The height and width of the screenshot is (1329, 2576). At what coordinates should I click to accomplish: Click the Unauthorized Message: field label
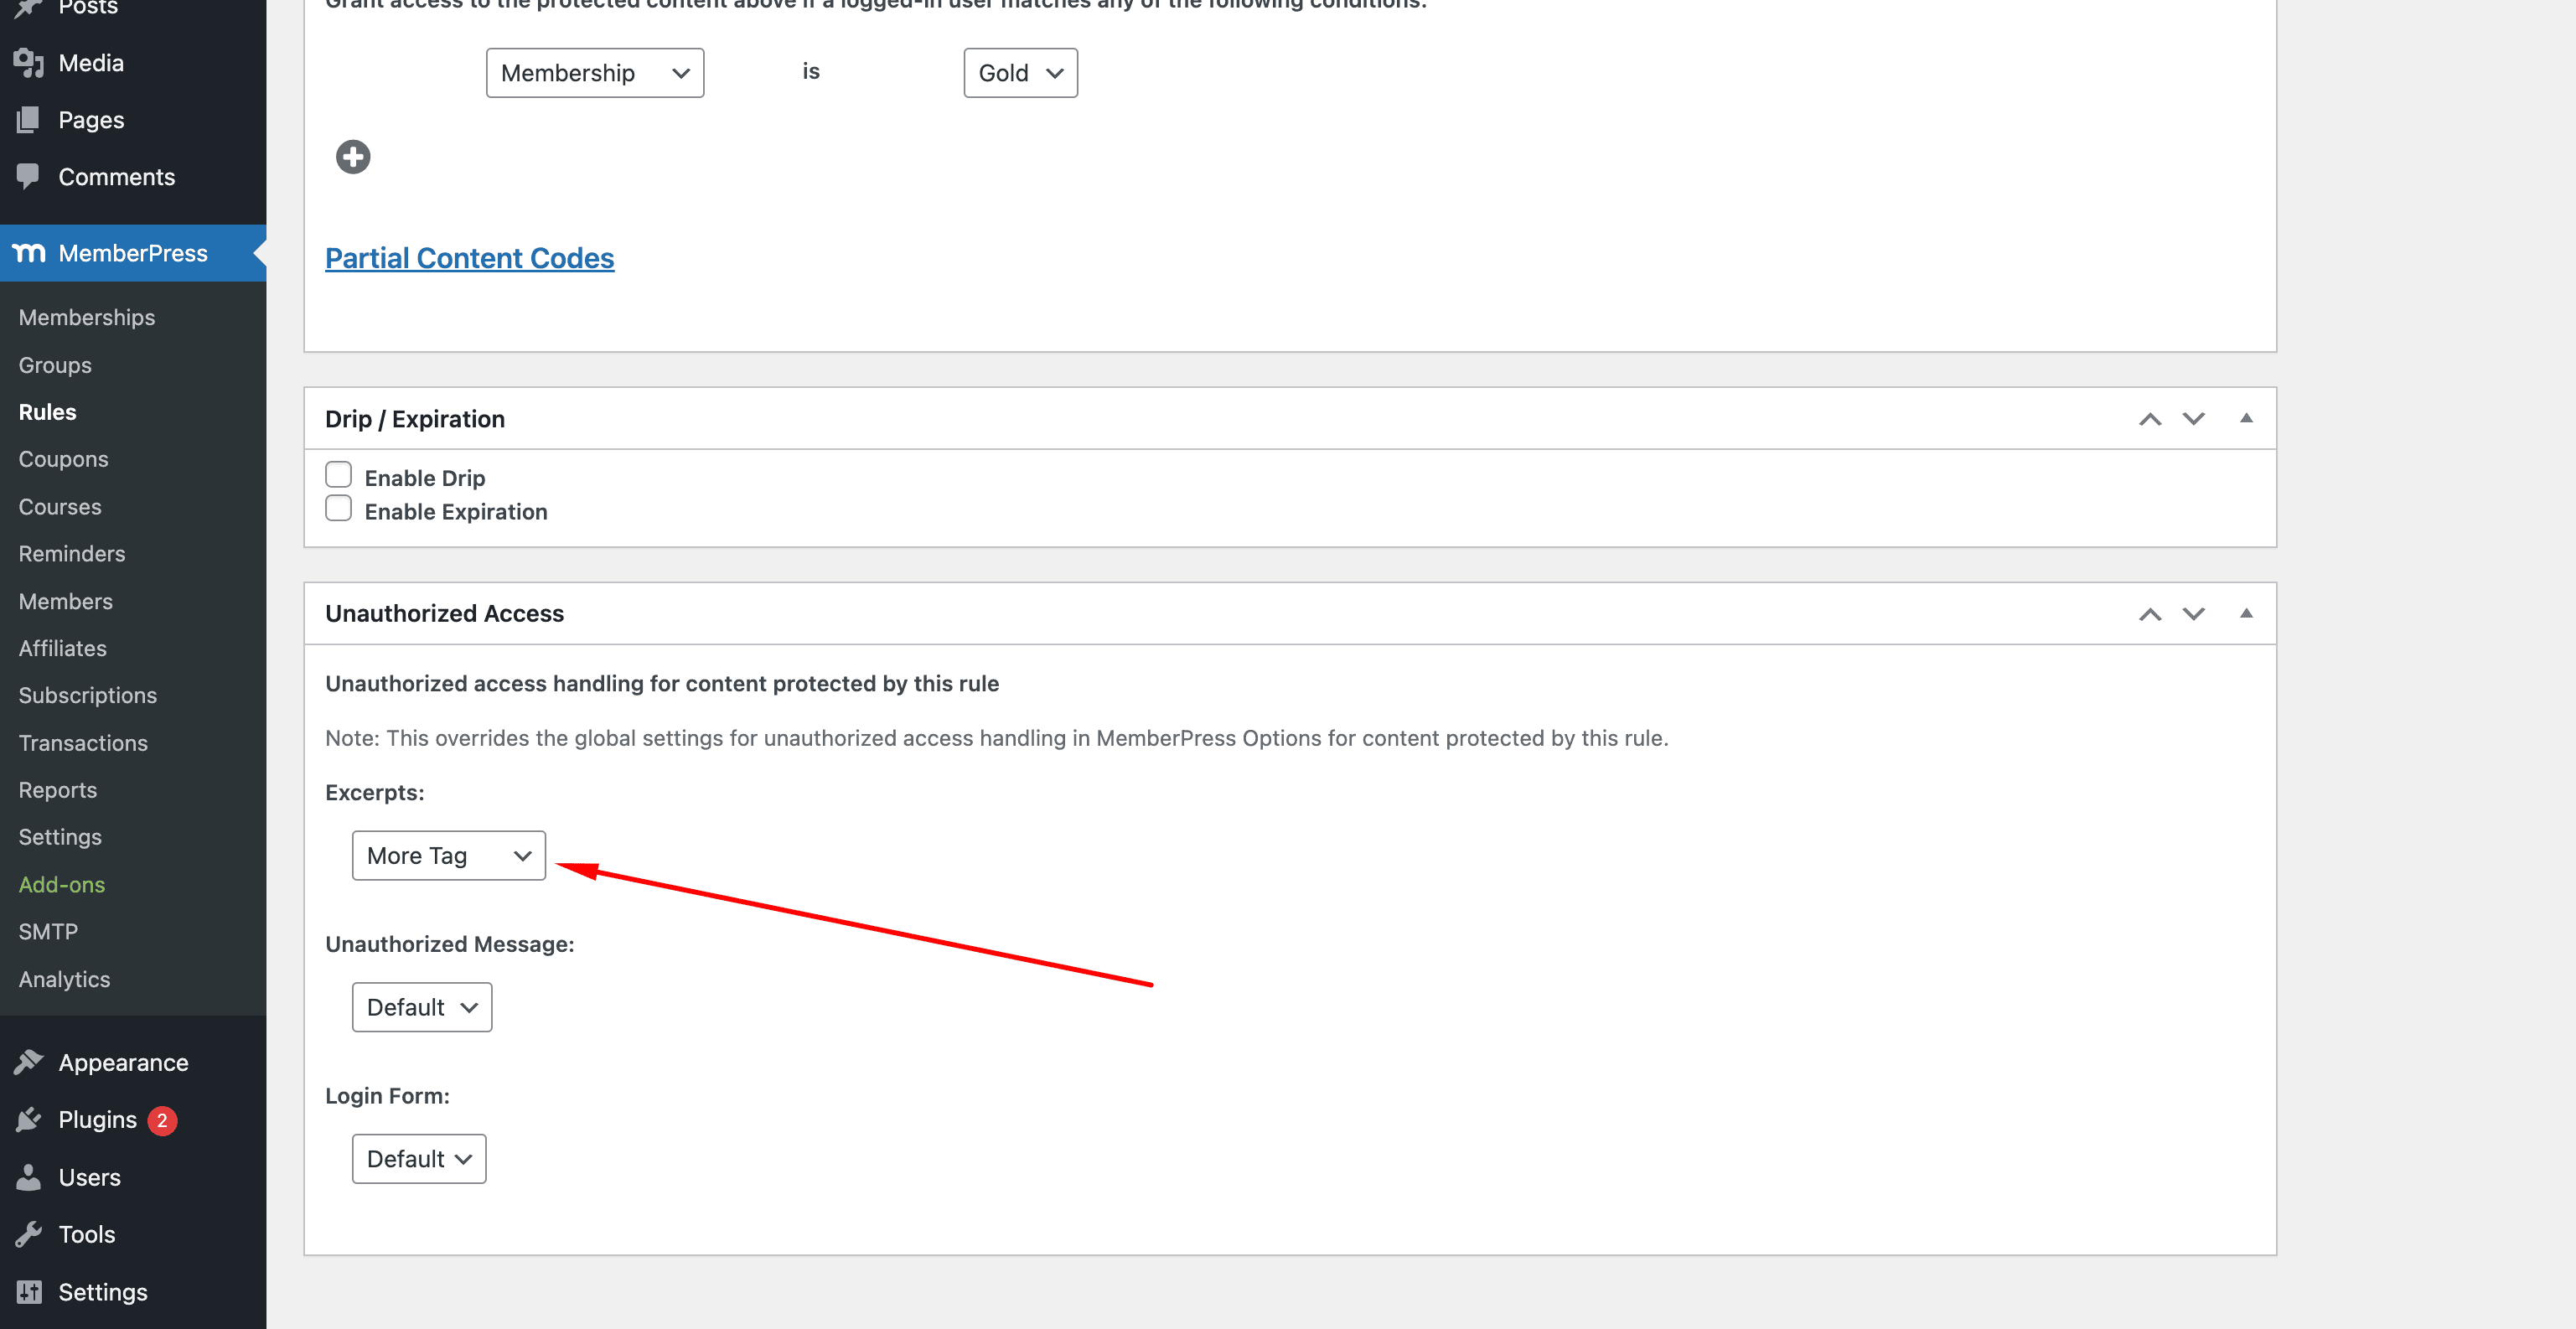pos(450,945)
